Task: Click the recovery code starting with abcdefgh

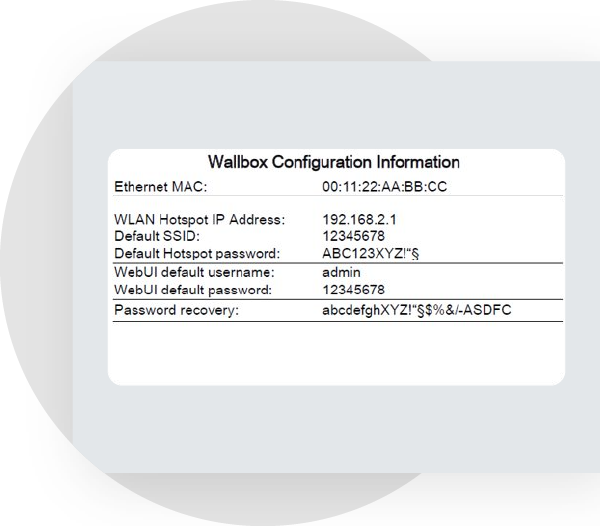Action: point(417,311)
